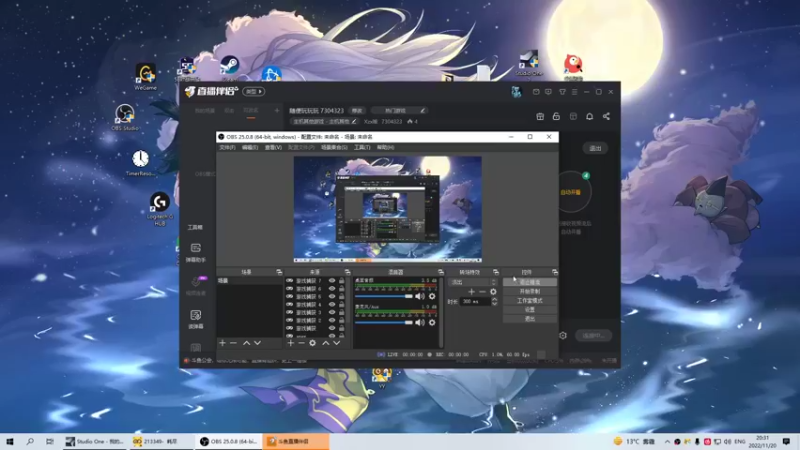Lock the 游戏捕获 4 source

coord(341,304)
